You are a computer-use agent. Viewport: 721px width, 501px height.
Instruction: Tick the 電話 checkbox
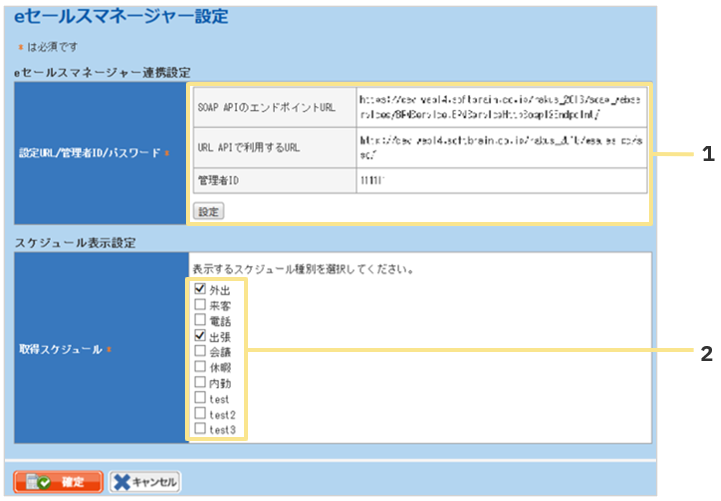pos(201,322)
